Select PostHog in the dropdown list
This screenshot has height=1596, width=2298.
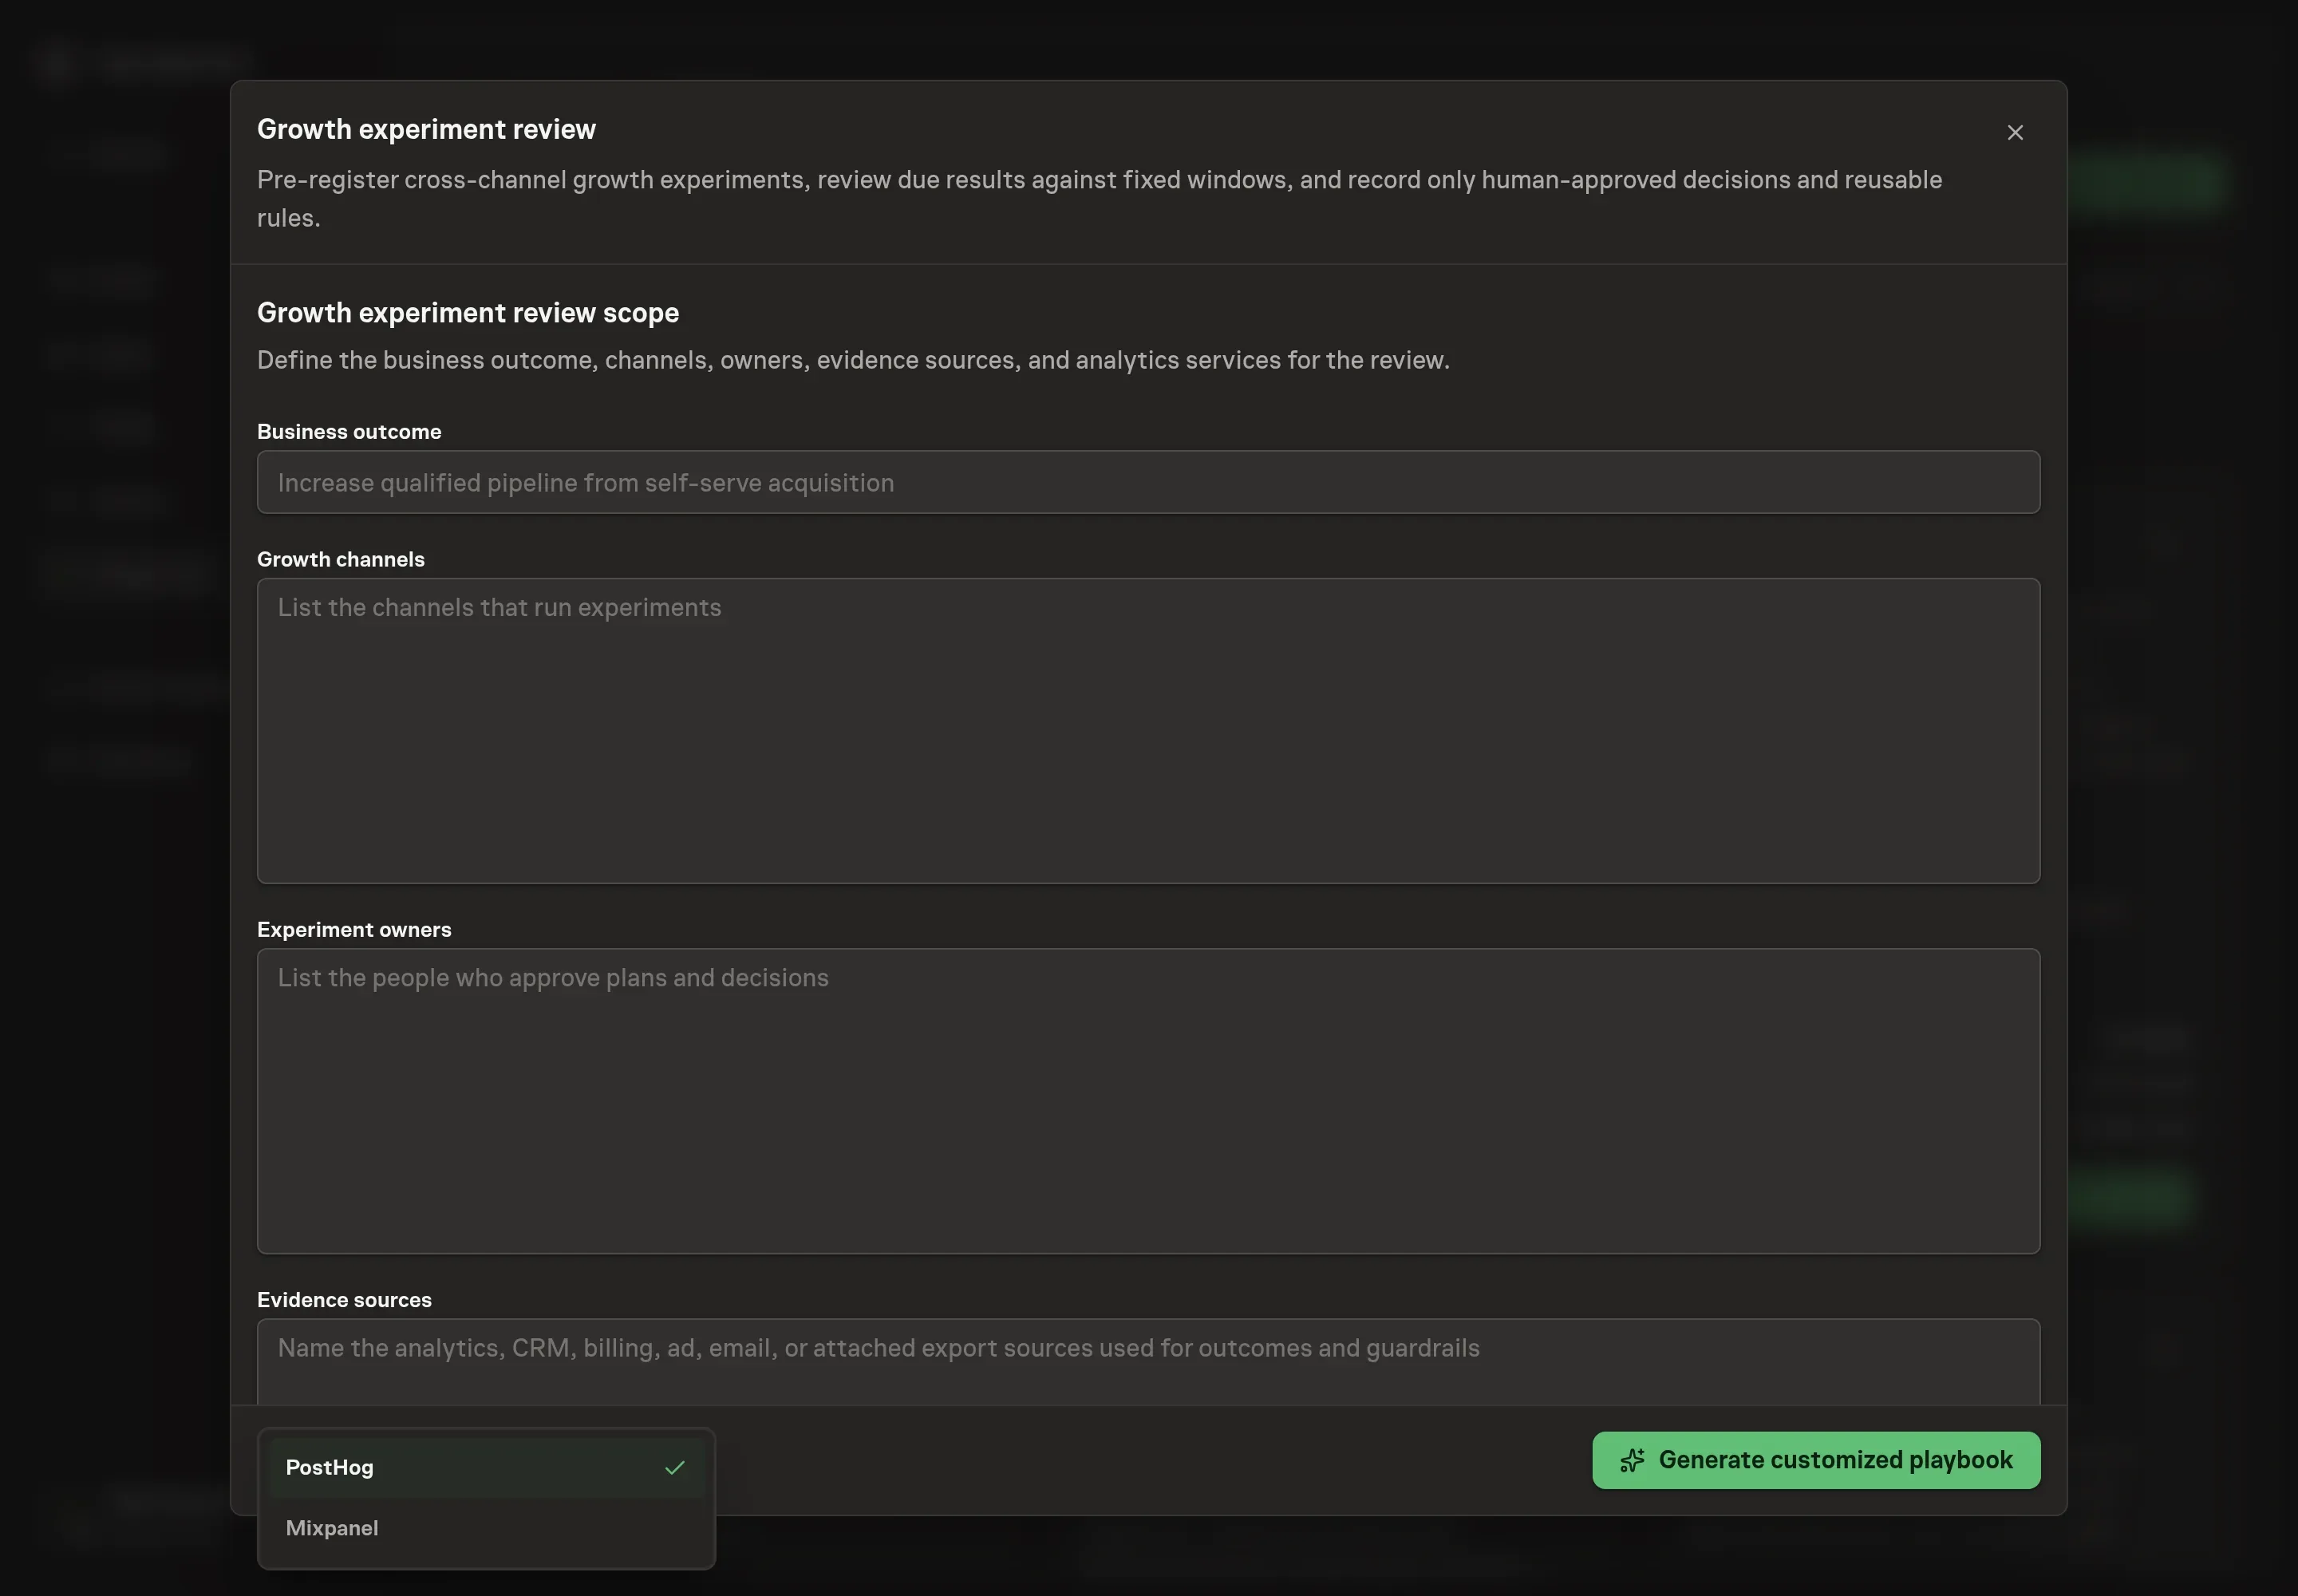[x=486, y=1467]
